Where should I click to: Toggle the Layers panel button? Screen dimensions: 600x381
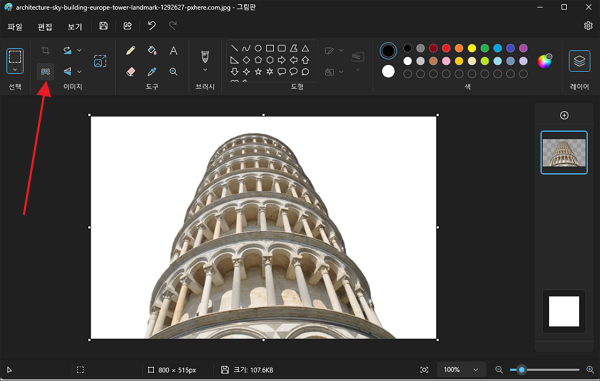(x=579, y=61)
